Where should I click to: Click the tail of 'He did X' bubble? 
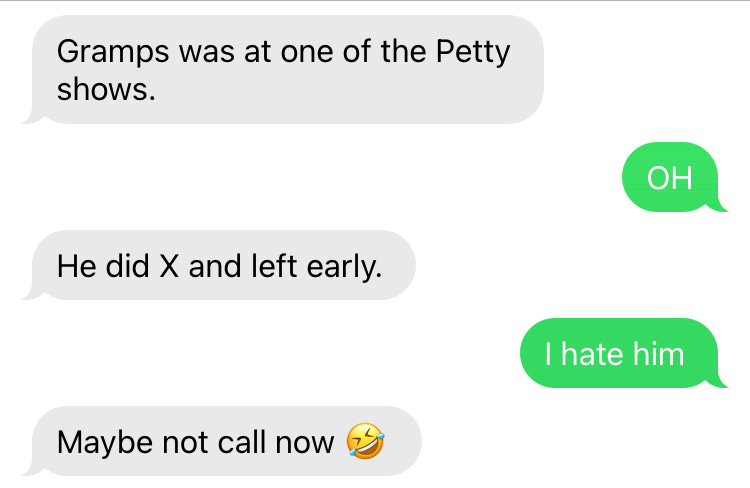33,294
